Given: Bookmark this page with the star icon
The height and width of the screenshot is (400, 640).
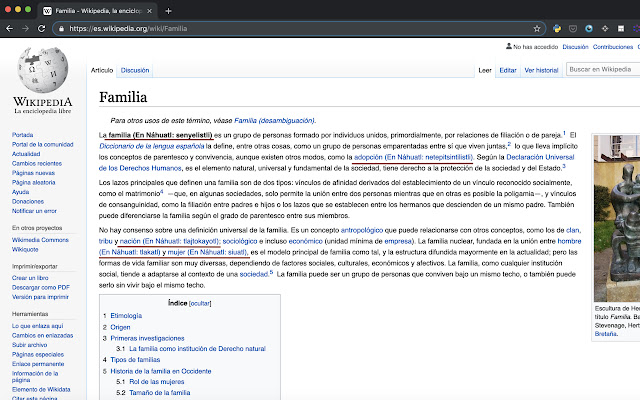Looking at the screenshot, I should click(x=537, y=29).
